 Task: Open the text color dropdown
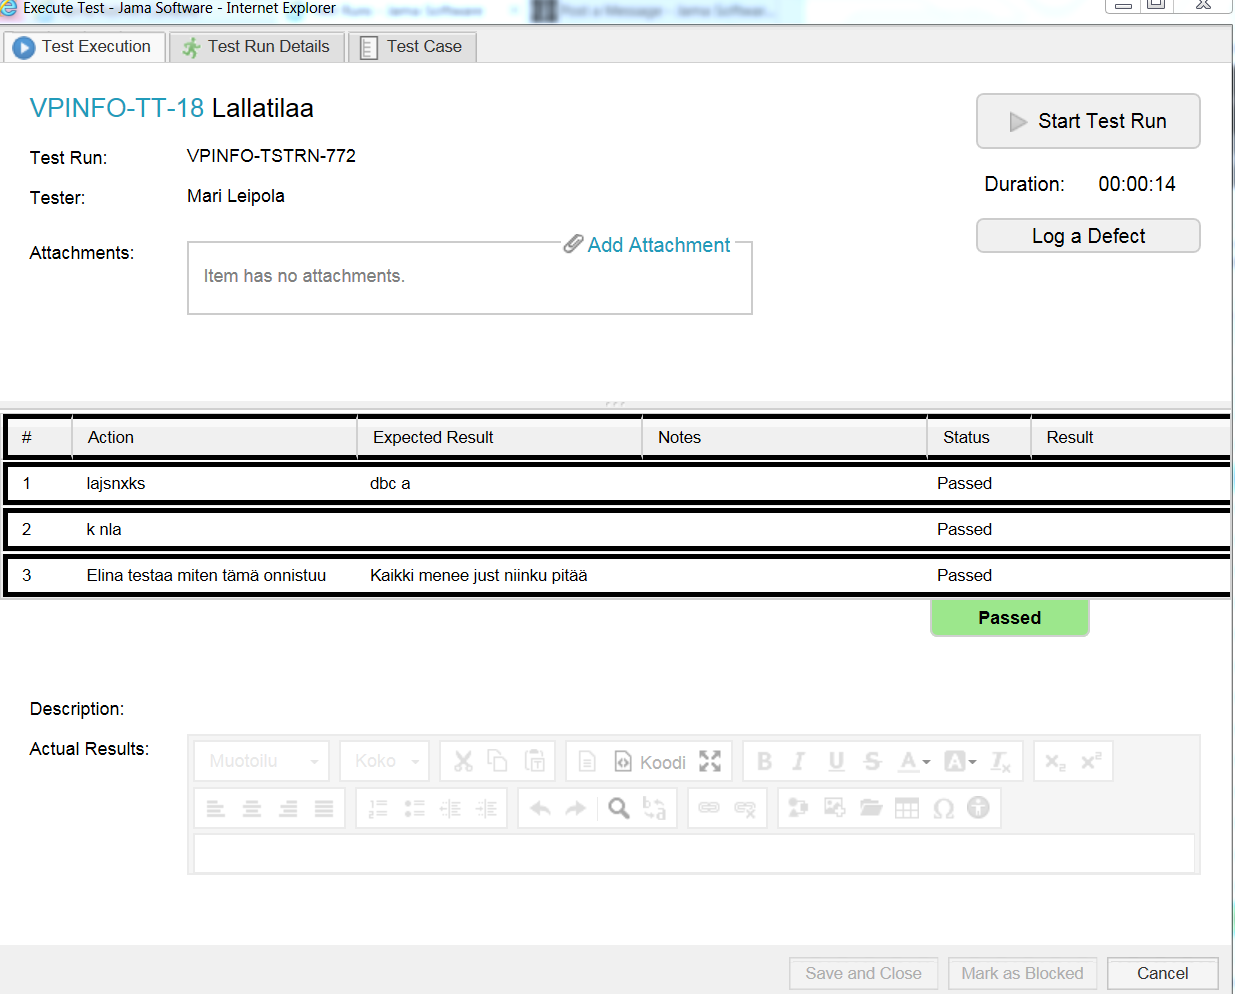(x=914, y=761)
